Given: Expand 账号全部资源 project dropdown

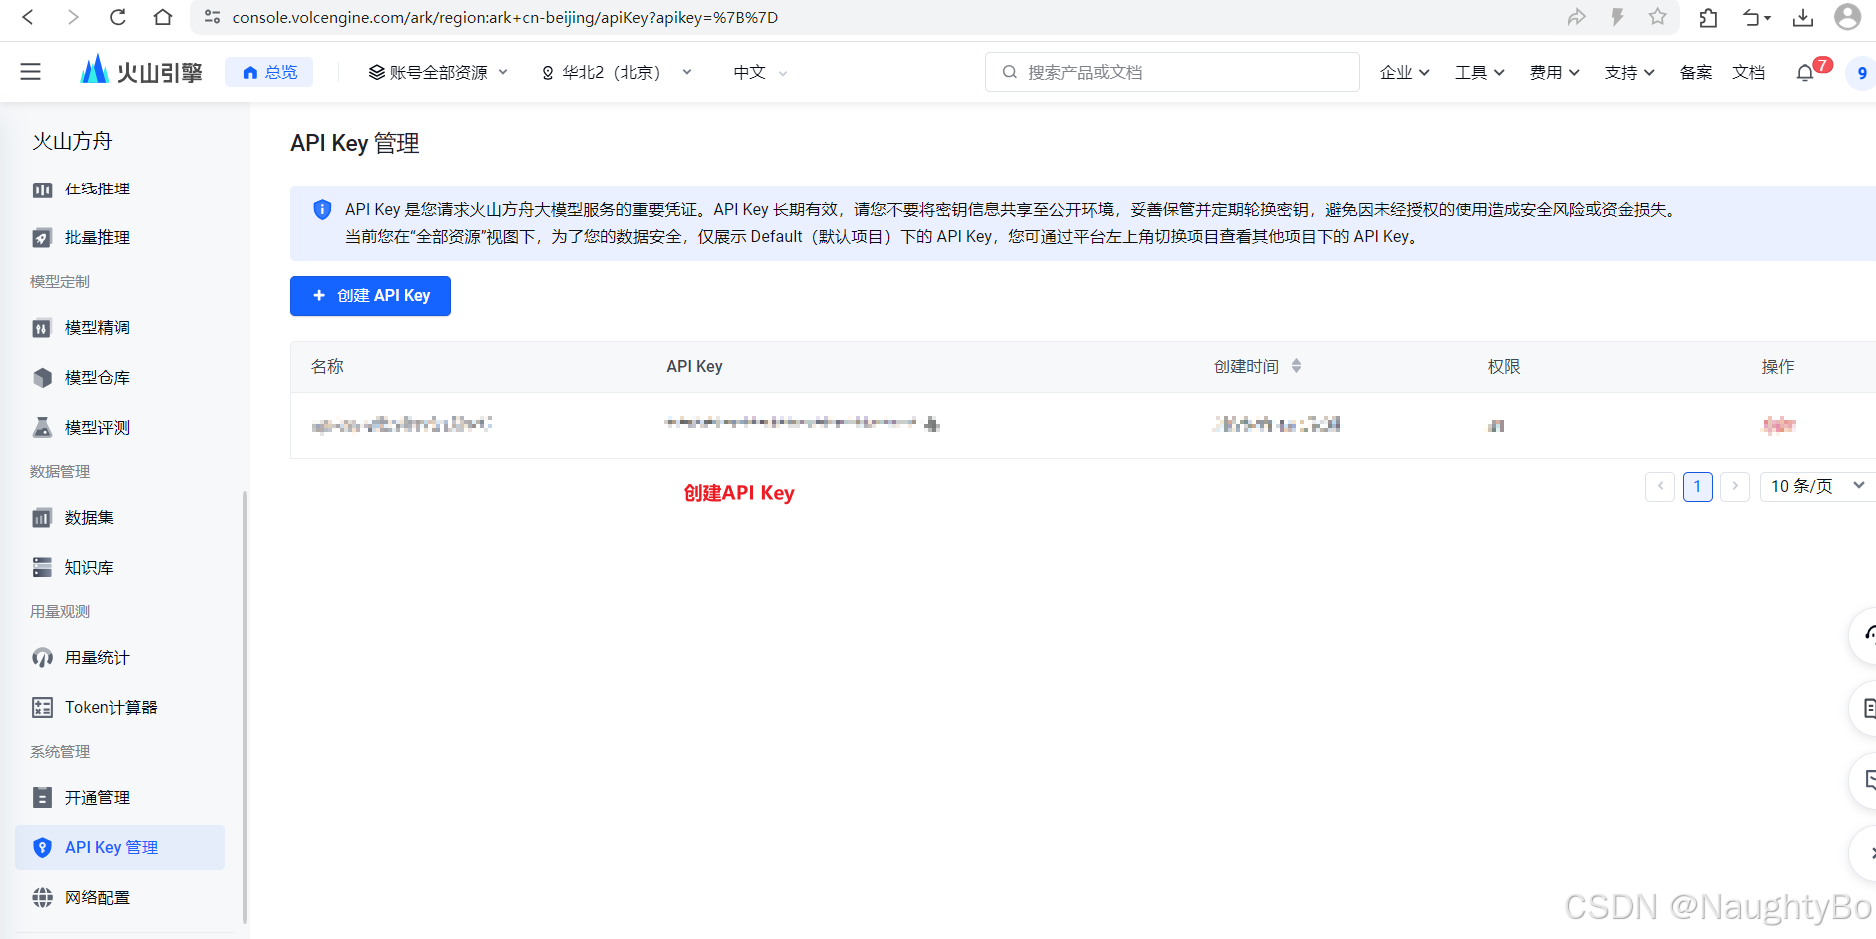Looking at the screenshot, I should (x=438, y=72).
